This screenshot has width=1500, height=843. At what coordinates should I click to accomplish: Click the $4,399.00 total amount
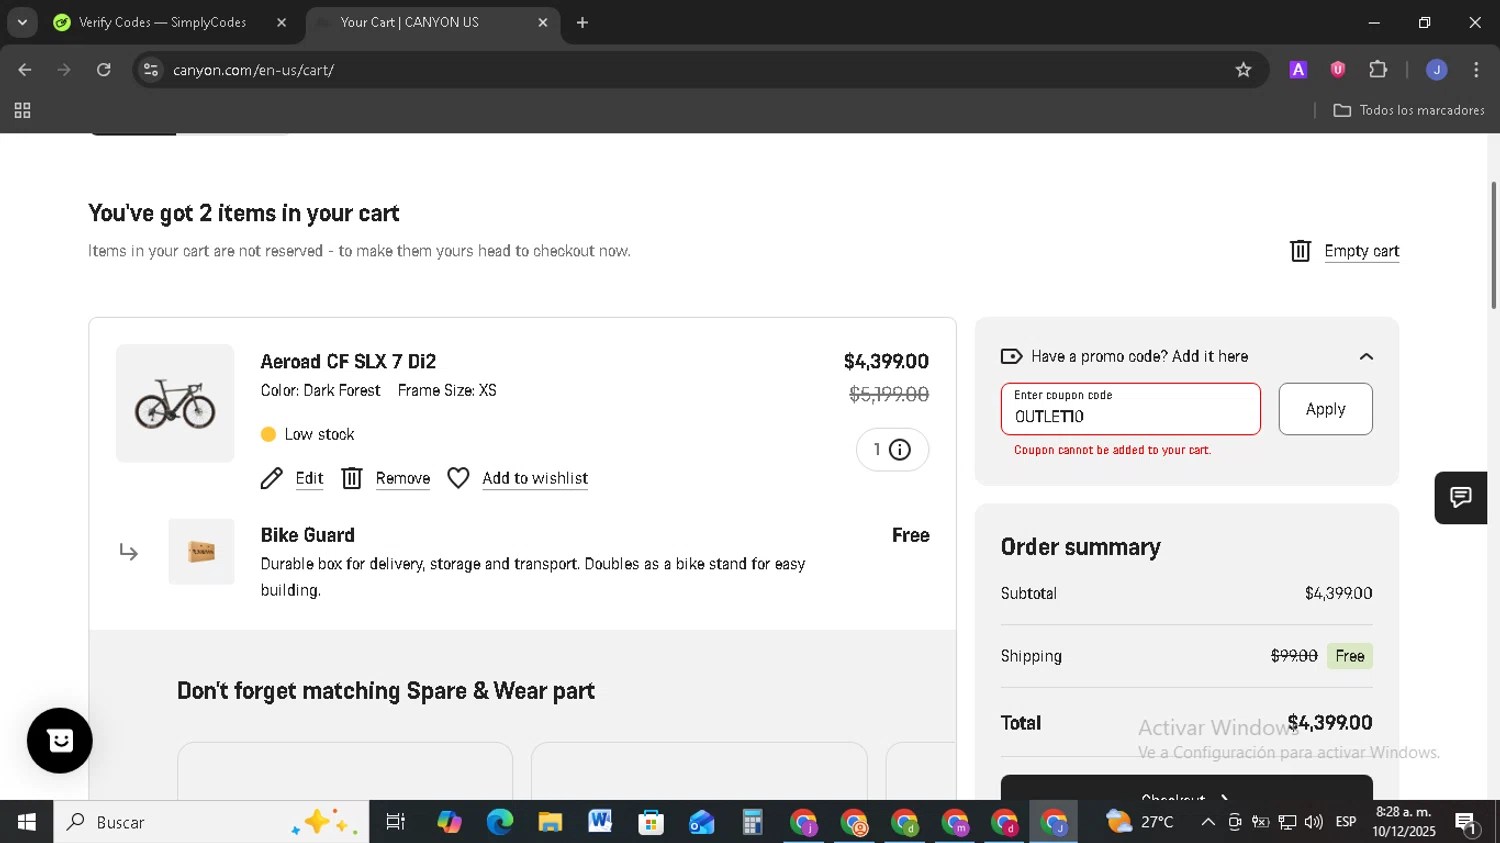pos(1329,723)
